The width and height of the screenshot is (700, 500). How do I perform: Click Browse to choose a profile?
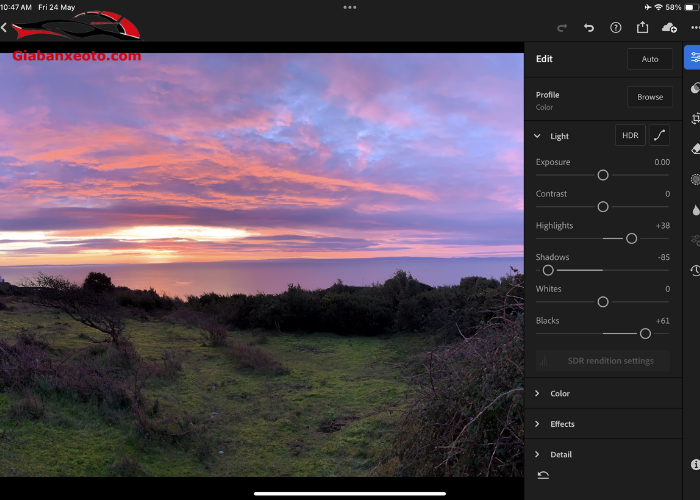(650, 97)
